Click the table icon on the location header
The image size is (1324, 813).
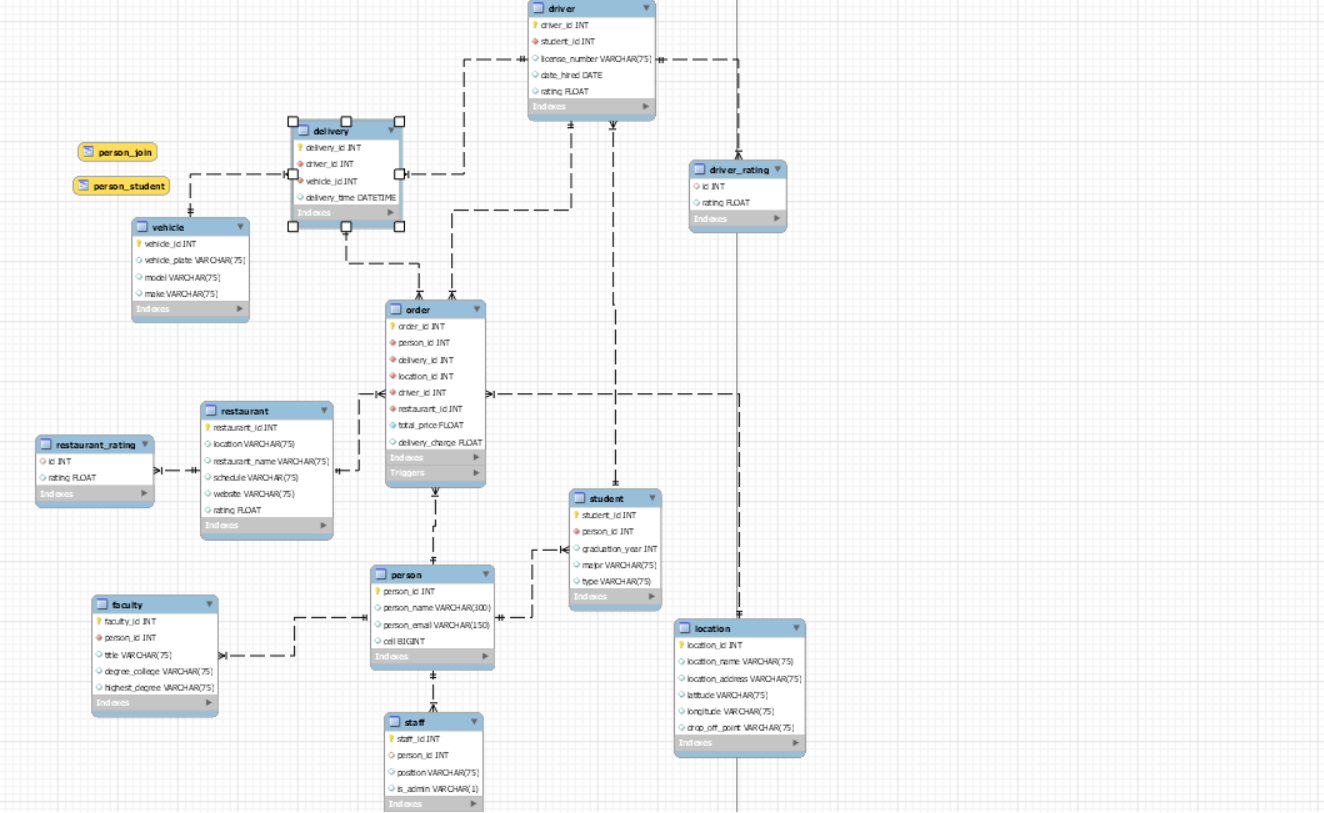(x=686, y=628)
